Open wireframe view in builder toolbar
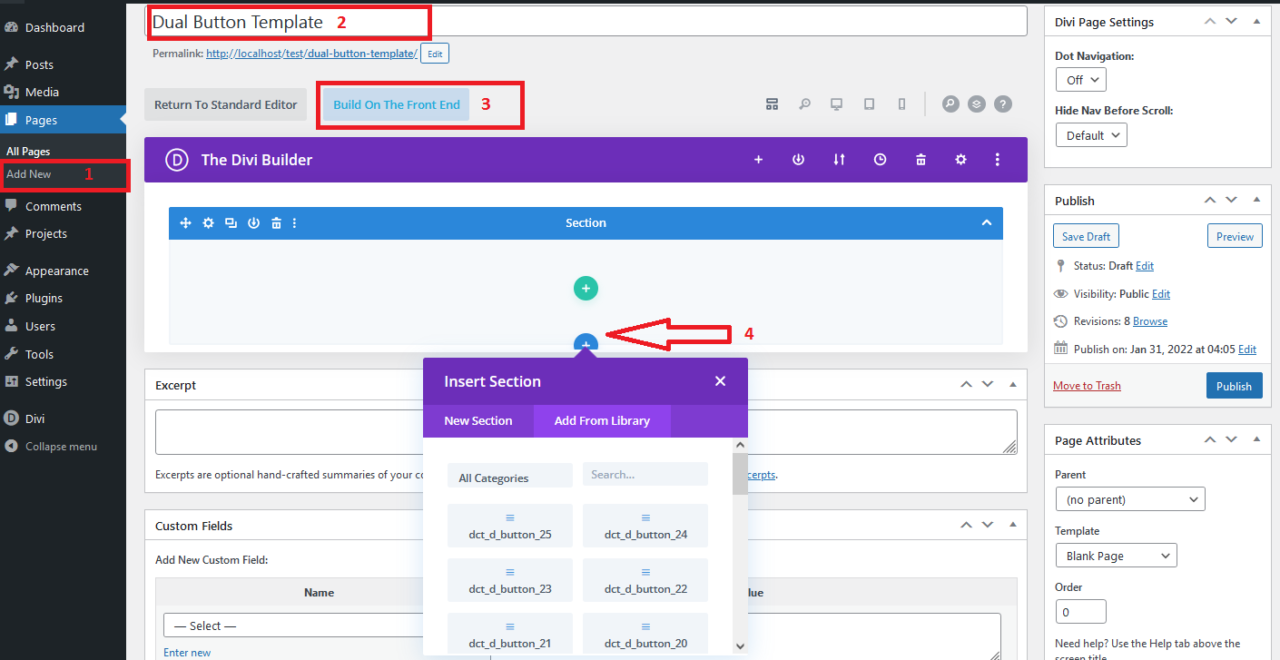Screen dimensions: 1280x660 (x=772, y=104)
